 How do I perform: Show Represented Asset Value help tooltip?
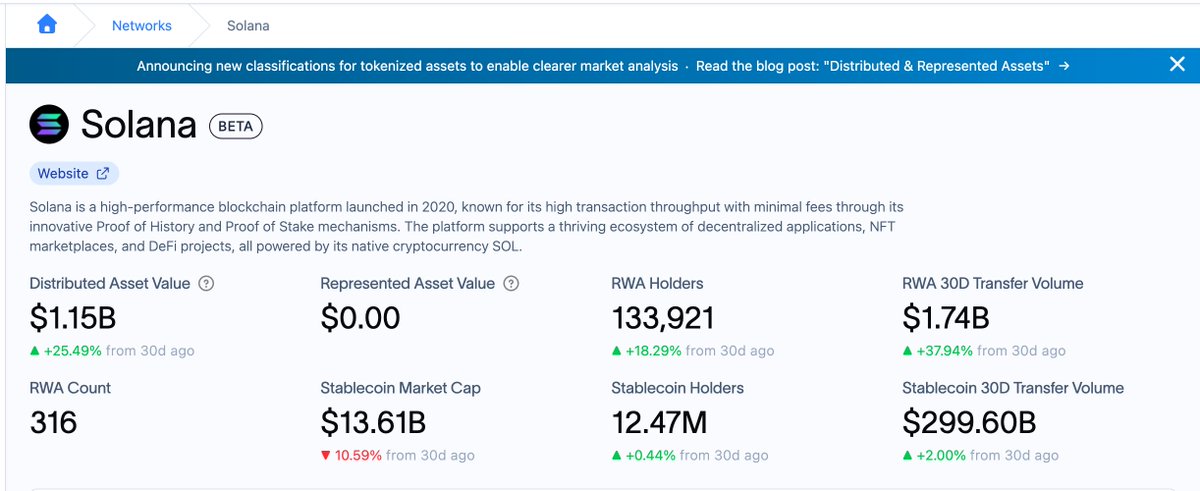pos(511,284)
